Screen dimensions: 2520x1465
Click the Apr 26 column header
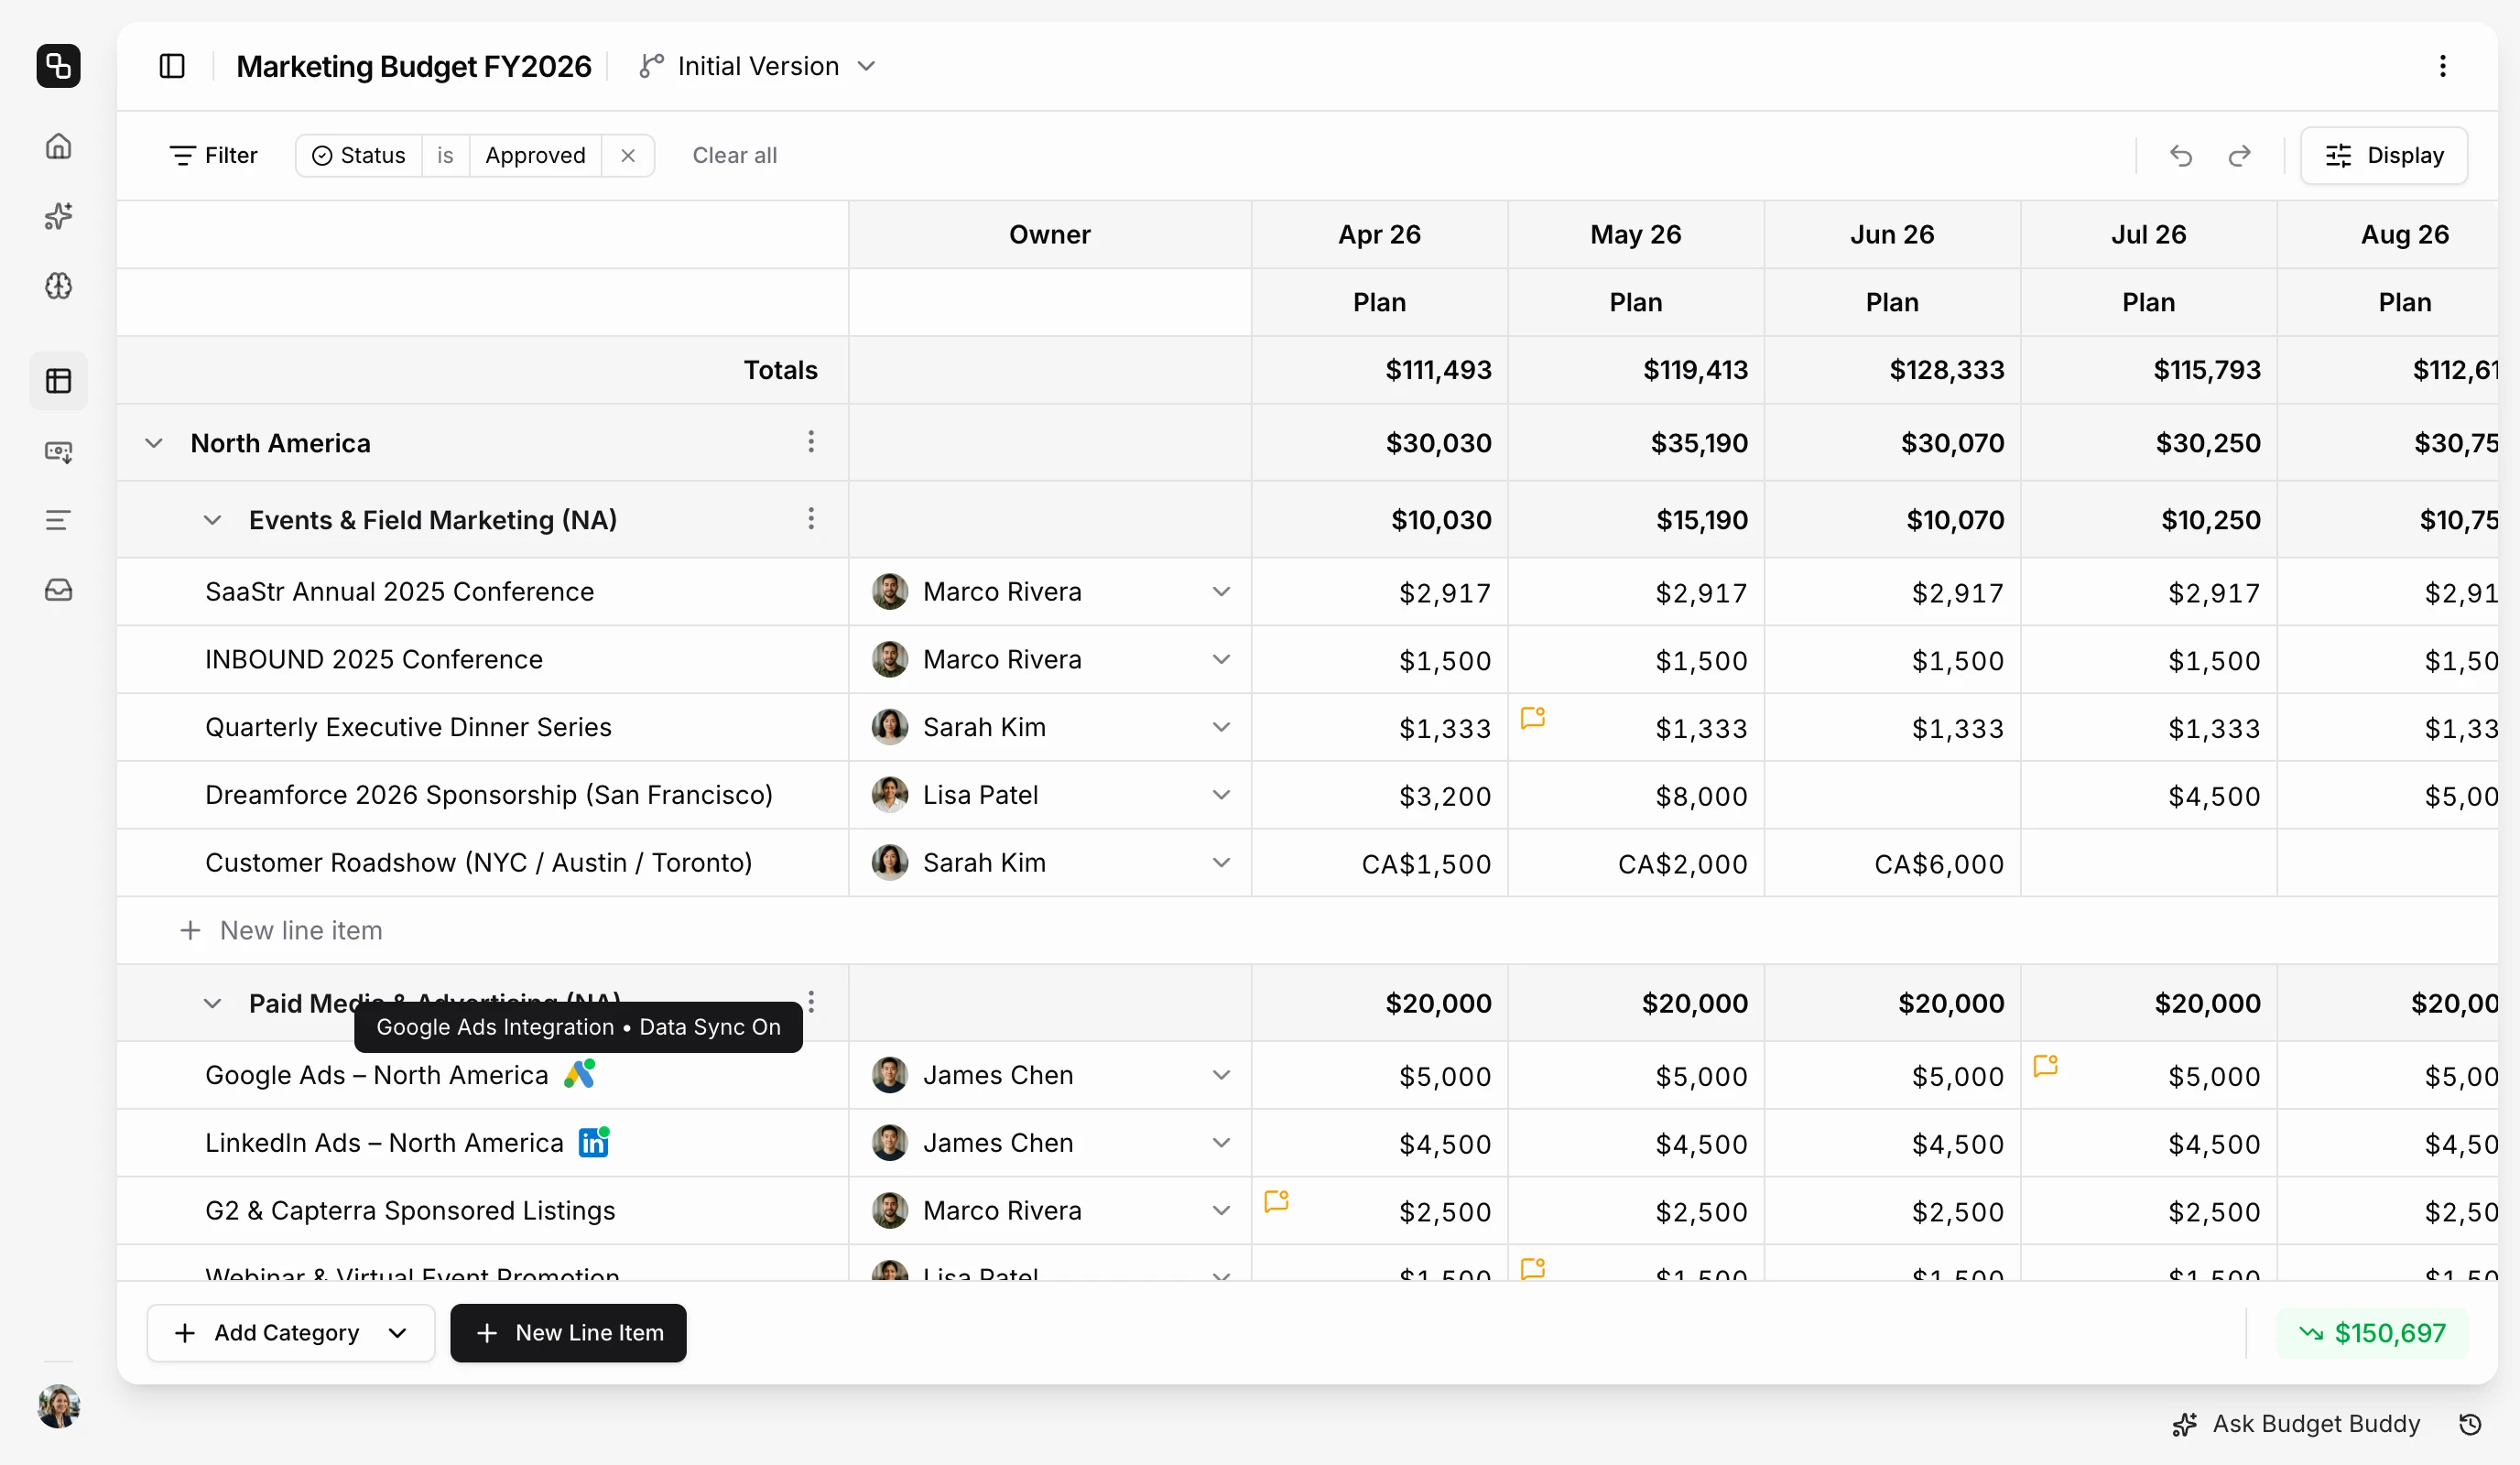(x=1379, y=235)
